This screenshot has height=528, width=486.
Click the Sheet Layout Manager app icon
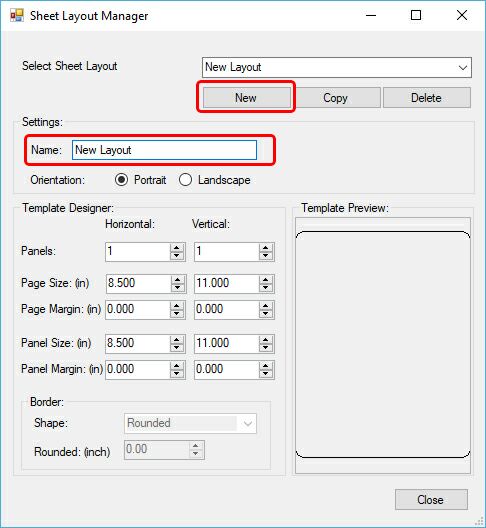tap(17, 15)
